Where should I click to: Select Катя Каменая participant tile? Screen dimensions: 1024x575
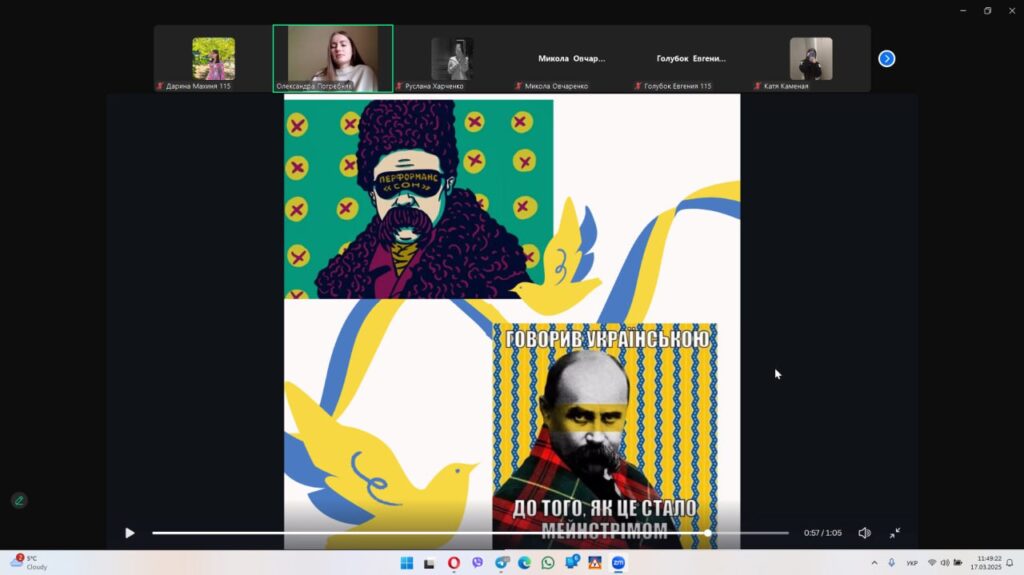[810, 59]
